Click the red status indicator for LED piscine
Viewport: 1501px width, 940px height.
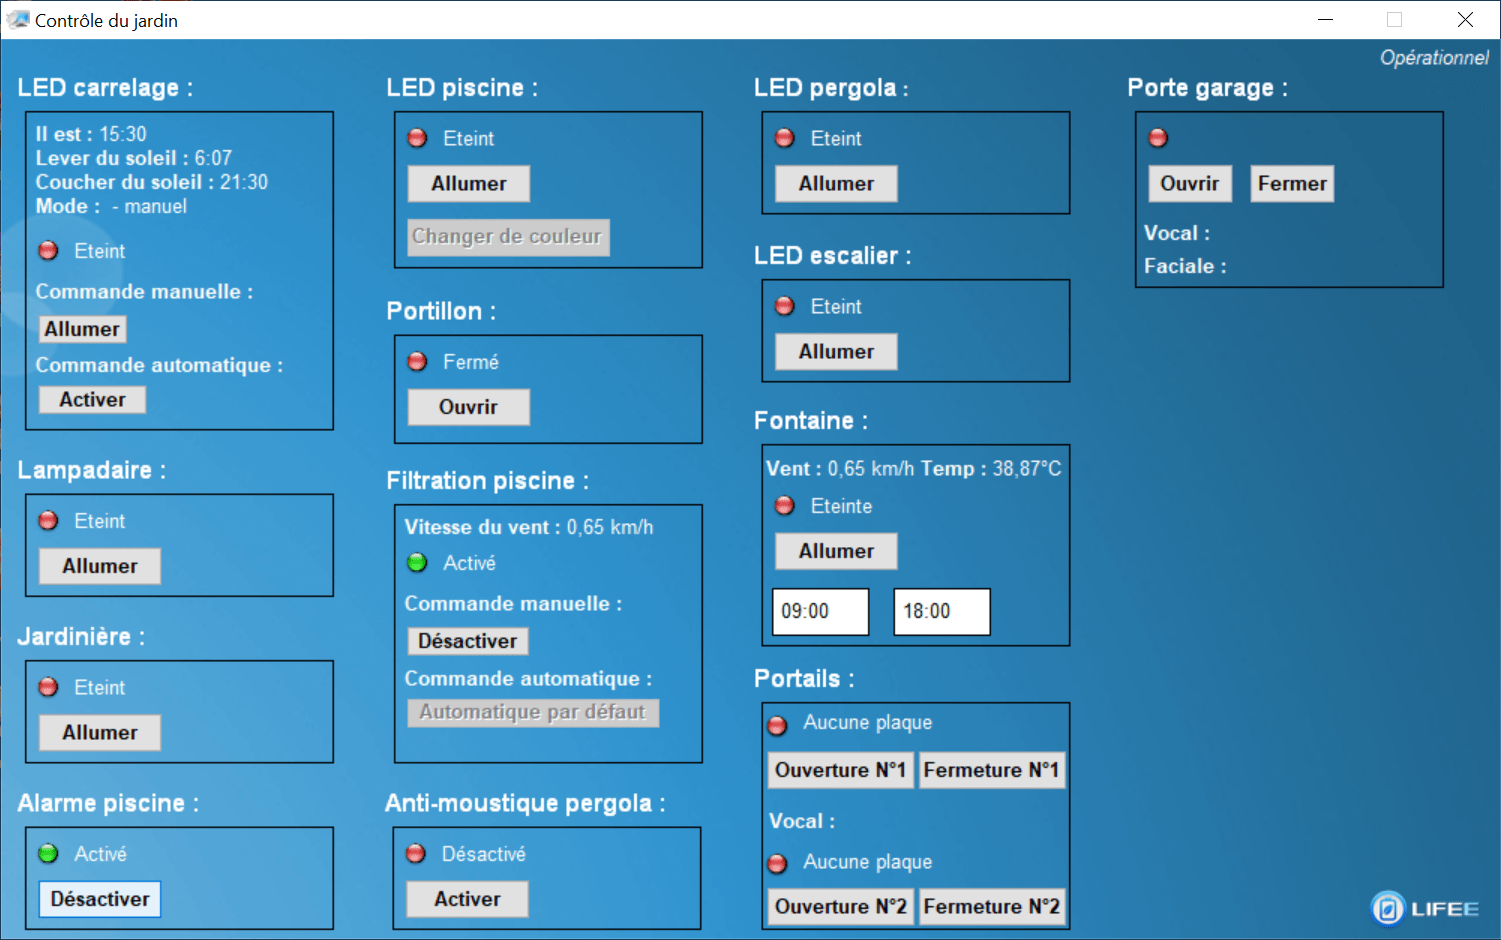[418, 138]
